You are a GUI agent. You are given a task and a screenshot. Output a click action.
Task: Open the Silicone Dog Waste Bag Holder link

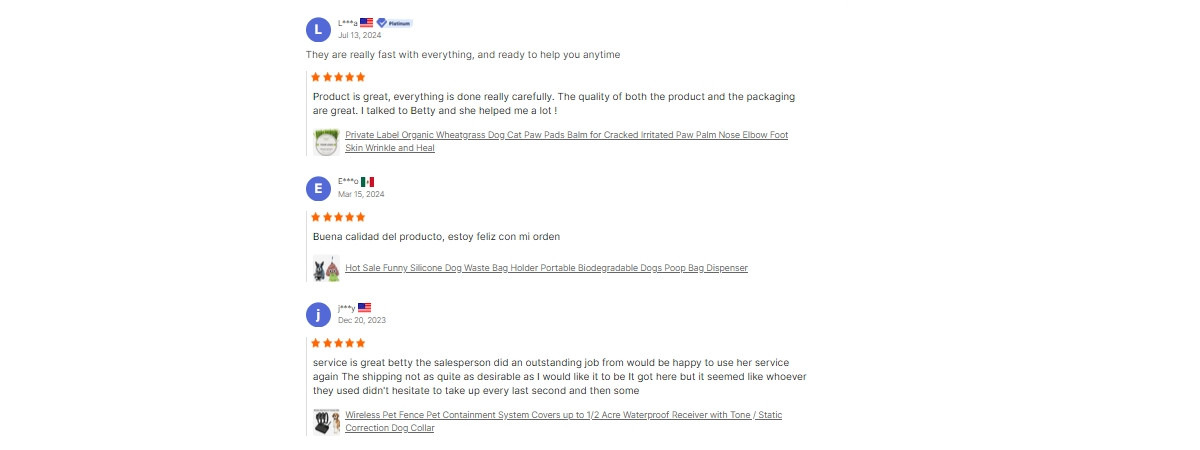[x=546, y=268]
